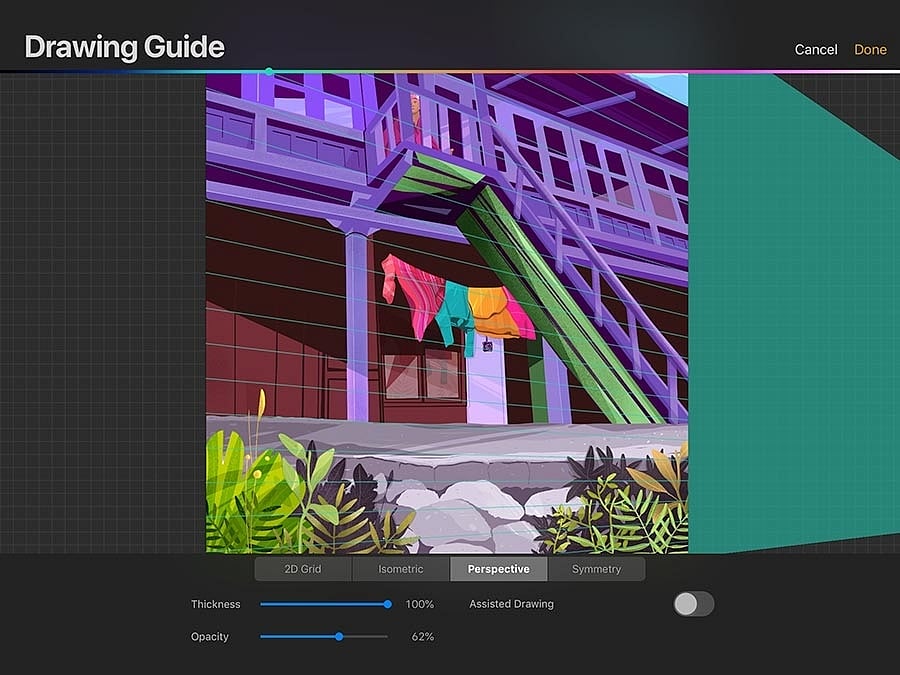
Task: Click the 62% opacity value
Action: pyautogui.click(x=422, y=637)
